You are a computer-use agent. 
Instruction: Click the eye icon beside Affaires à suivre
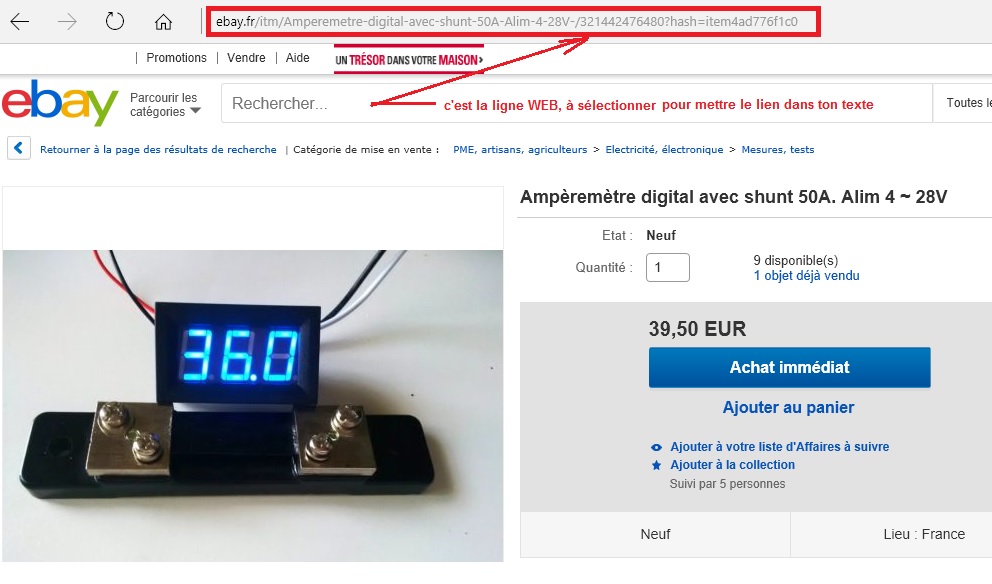click(x=656, y=447)
